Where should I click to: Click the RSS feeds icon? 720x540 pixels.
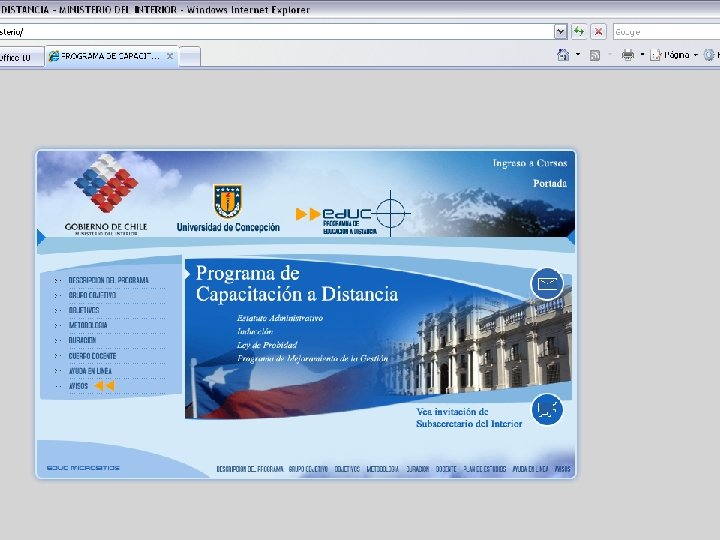pyautogui.click(x=595, y=56)
